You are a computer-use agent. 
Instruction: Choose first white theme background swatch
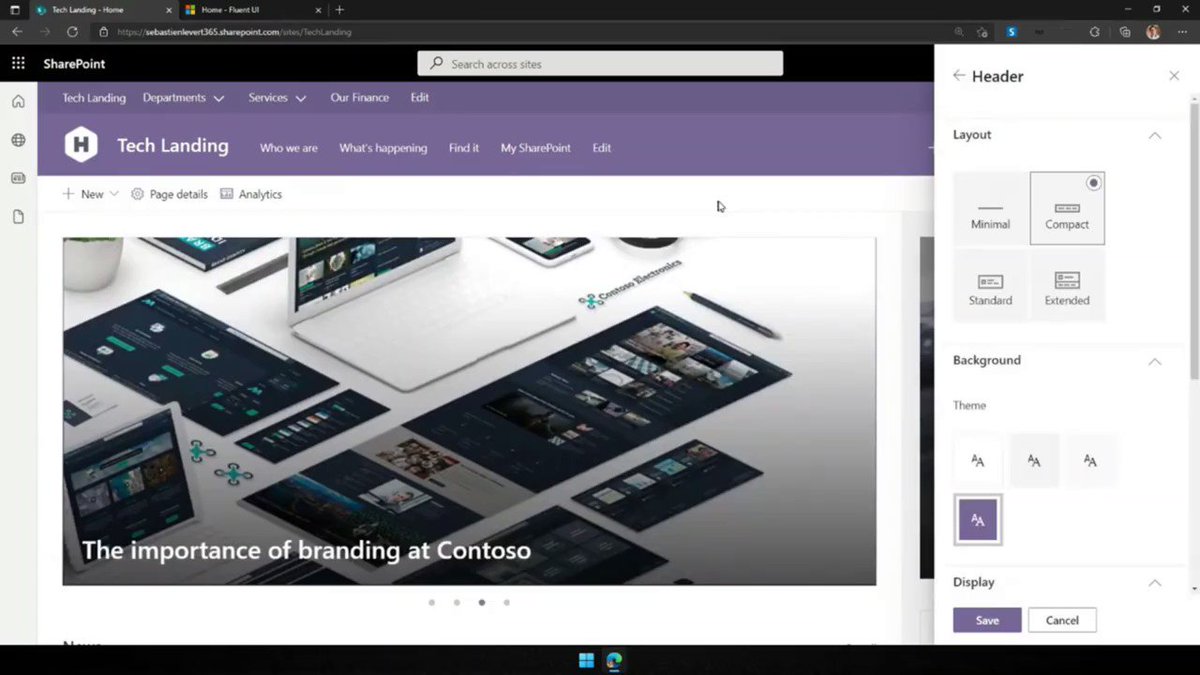[x=978, y=460]
